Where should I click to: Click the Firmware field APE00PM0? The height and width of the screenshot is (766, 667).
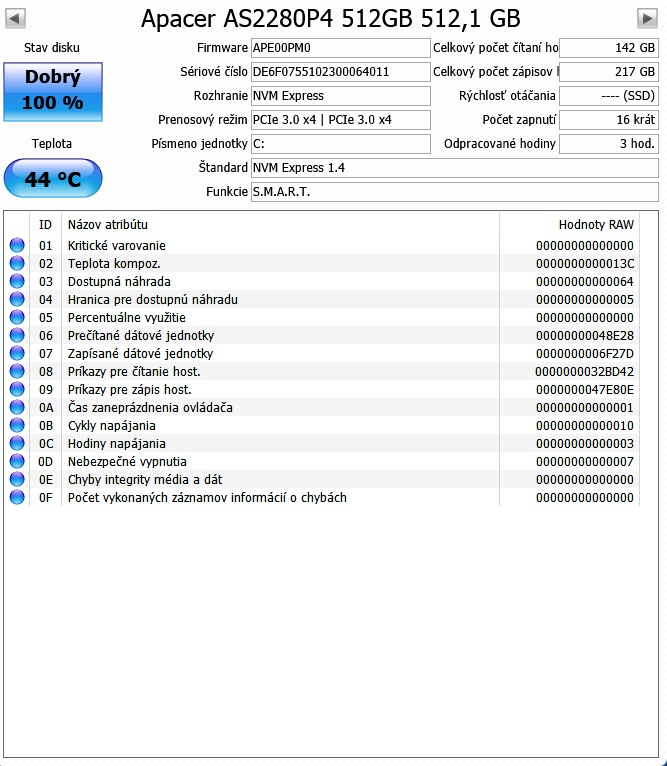(x=341, y=48)
